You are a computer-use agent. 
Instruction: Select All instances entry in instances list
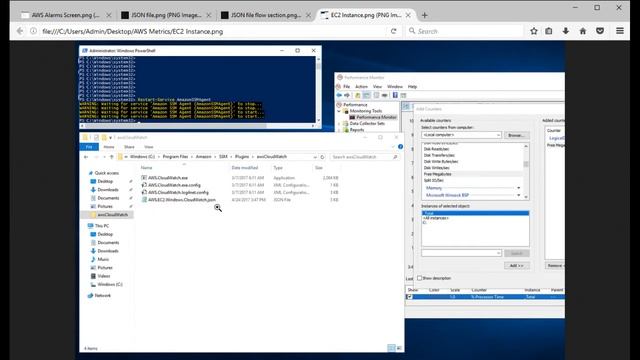(436, 218)
